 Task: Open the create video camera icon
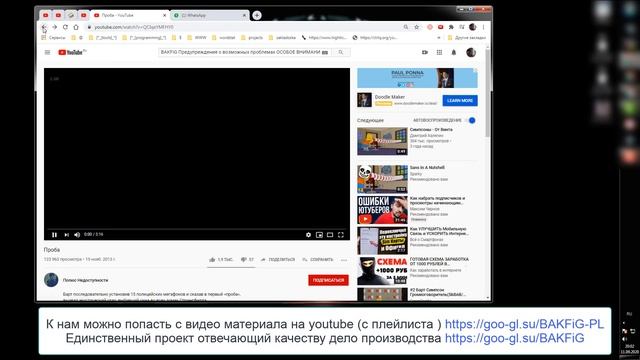click(x=425, y=52)
